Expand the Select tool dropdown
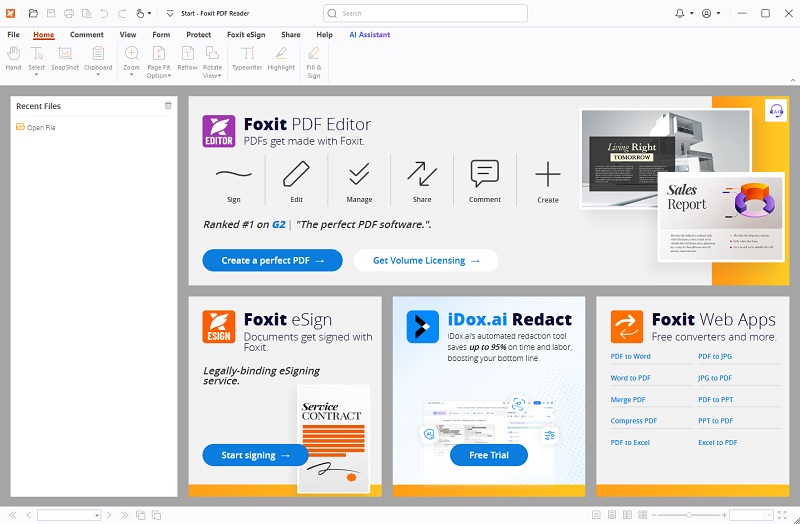800x524 pixels. coord(36,75)
